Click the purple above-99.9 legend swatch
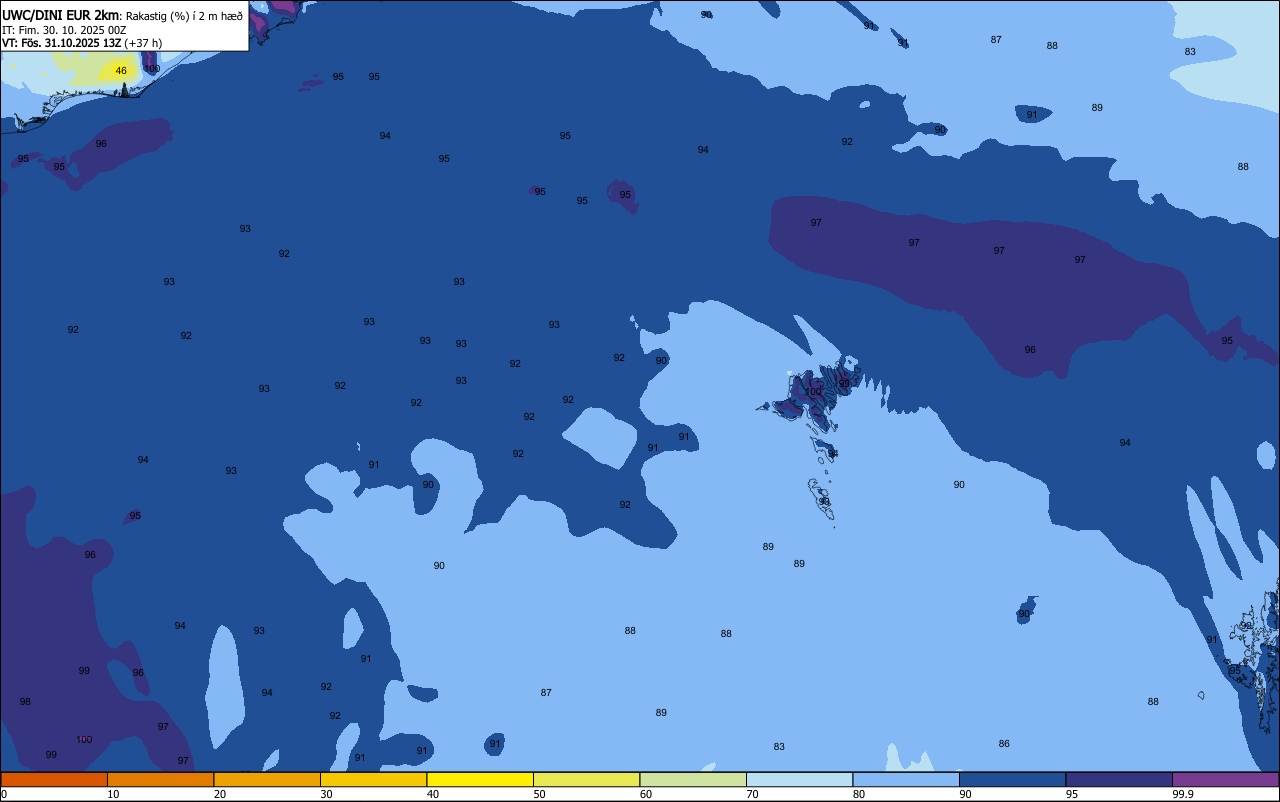Viewport: 1280px width, 802px height. [x=1225, y=780]
